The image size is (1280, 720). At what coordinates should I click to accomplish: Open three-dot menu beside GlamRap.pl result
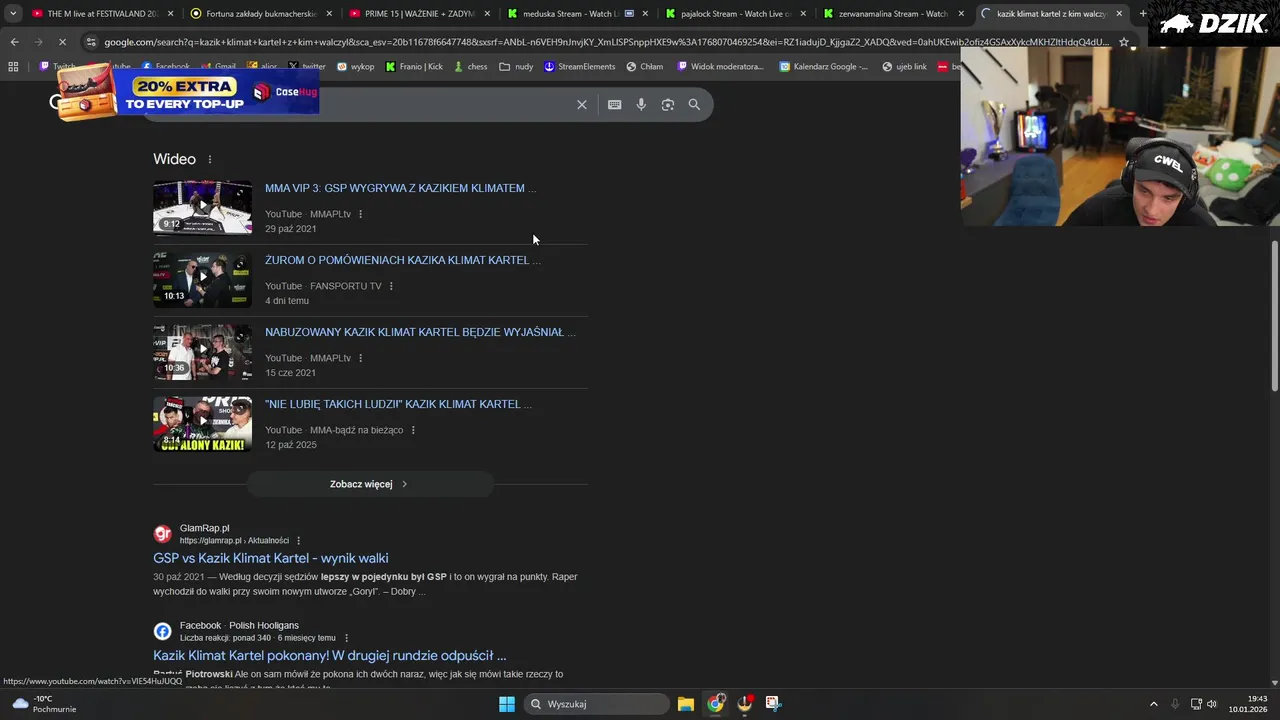pos(298,541)
